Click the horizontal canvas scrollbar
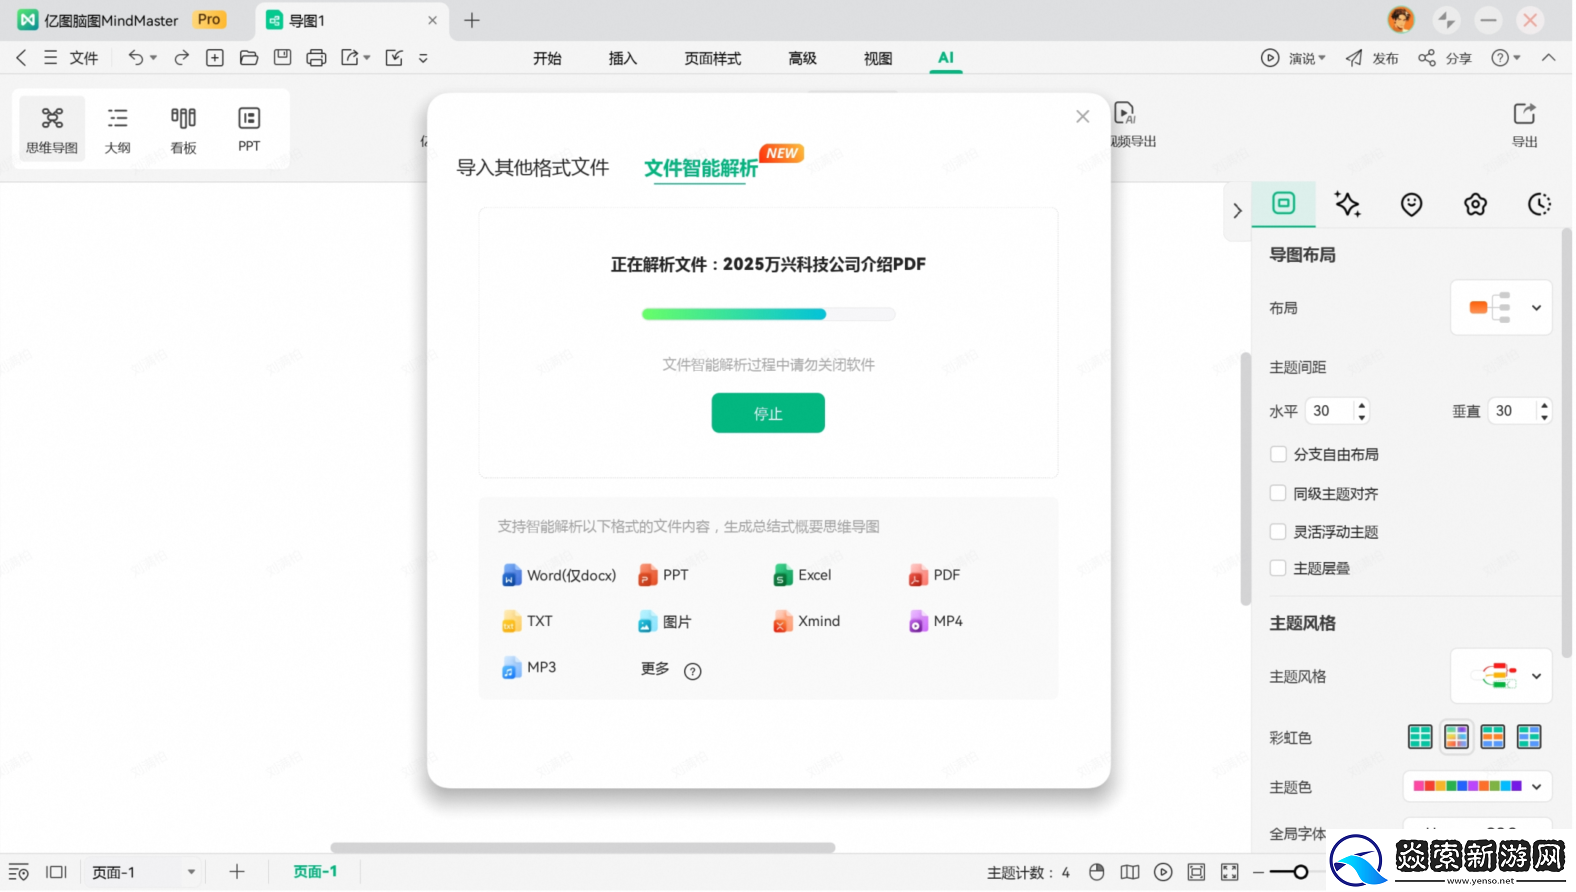 click(583, 848)
